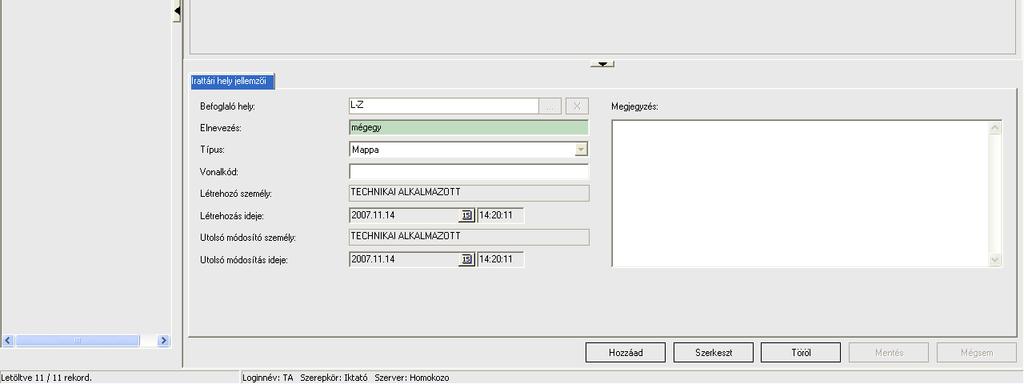1024x384 pixels.
Task: Open the Típus dropdown list
Action: click(581, 150)
